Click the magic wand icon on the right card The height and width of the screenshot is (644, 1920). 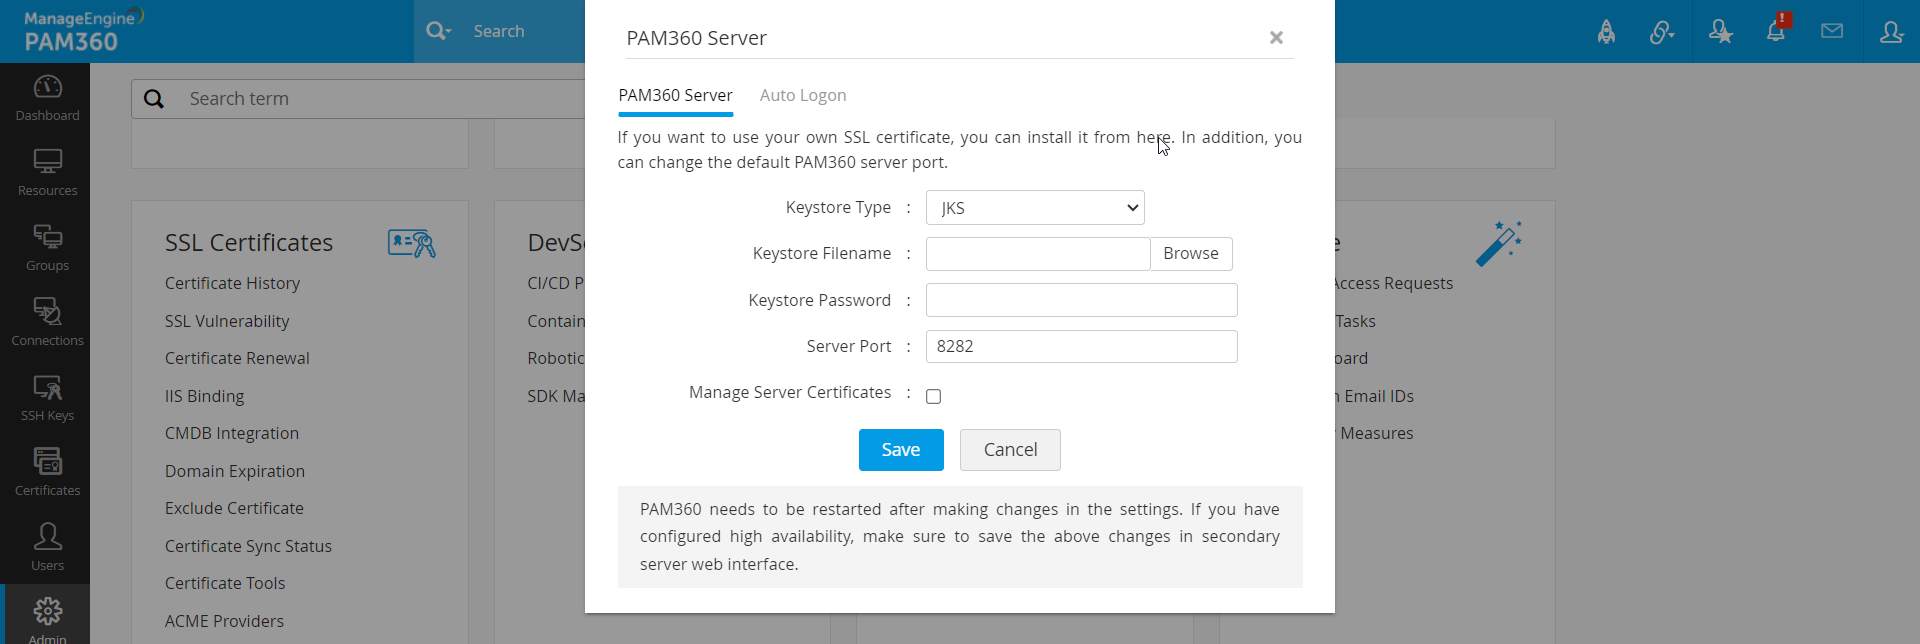tap(1499, 243)
